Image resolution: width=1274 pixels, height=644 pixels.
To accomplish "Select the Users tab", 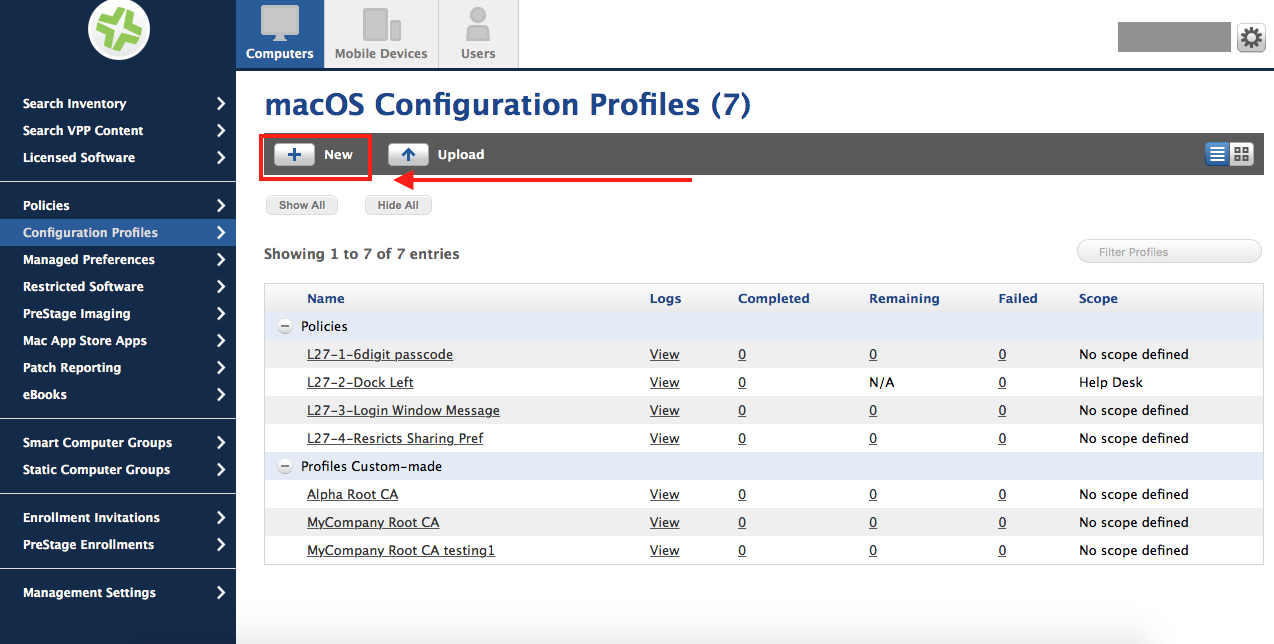I will tap(478, 34).
